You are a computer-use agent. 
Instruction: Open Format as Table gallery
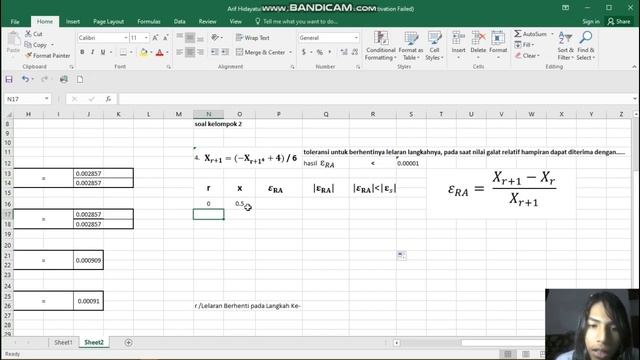411,46
